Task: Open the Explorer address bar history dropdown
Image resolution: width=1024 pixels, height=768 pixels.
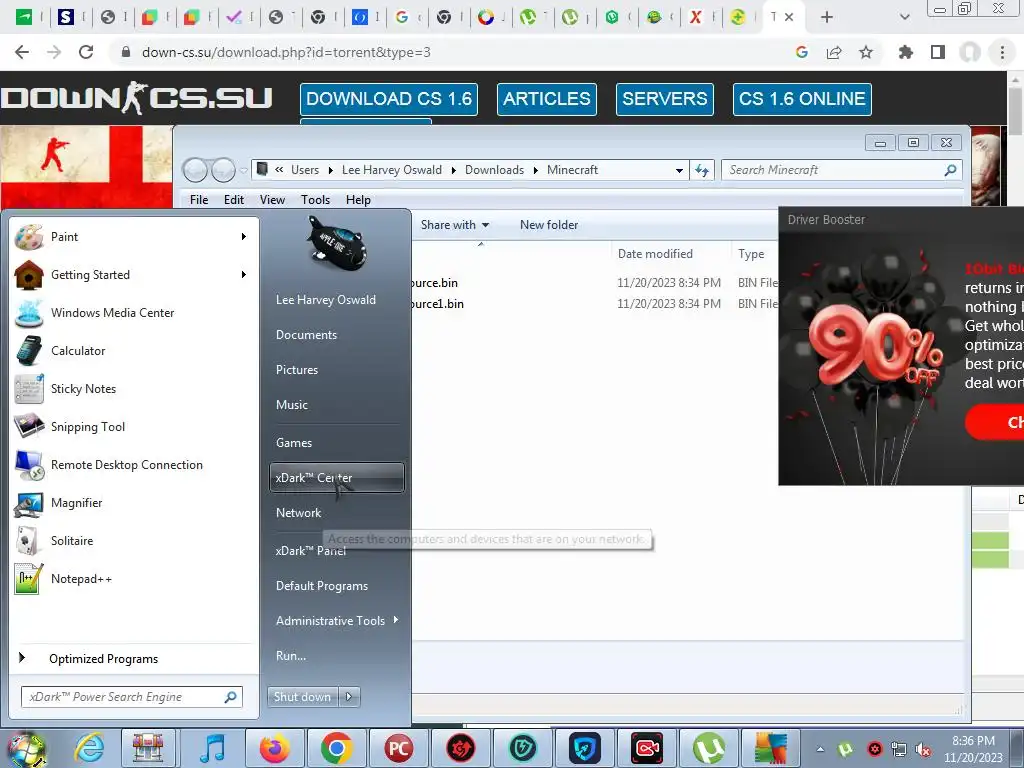Action: point(679,170)
